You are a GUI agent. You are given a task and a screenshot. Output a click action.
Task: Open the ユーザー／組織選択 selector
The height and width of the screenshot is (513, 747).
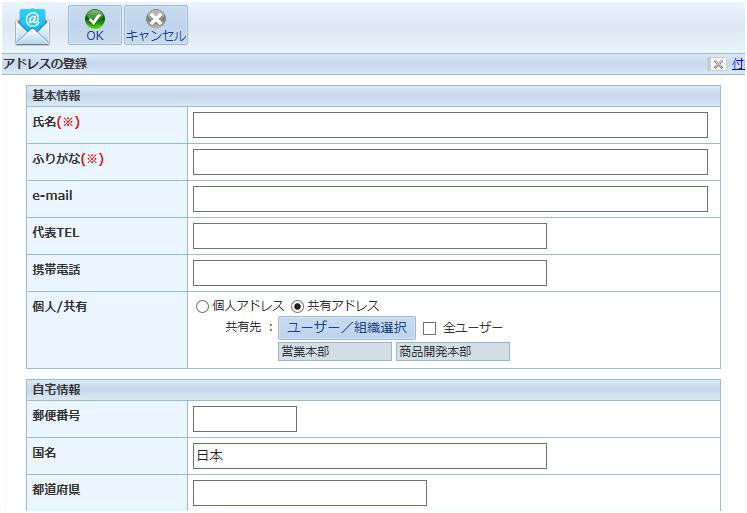pyautogui.click(x=346, y=328)
